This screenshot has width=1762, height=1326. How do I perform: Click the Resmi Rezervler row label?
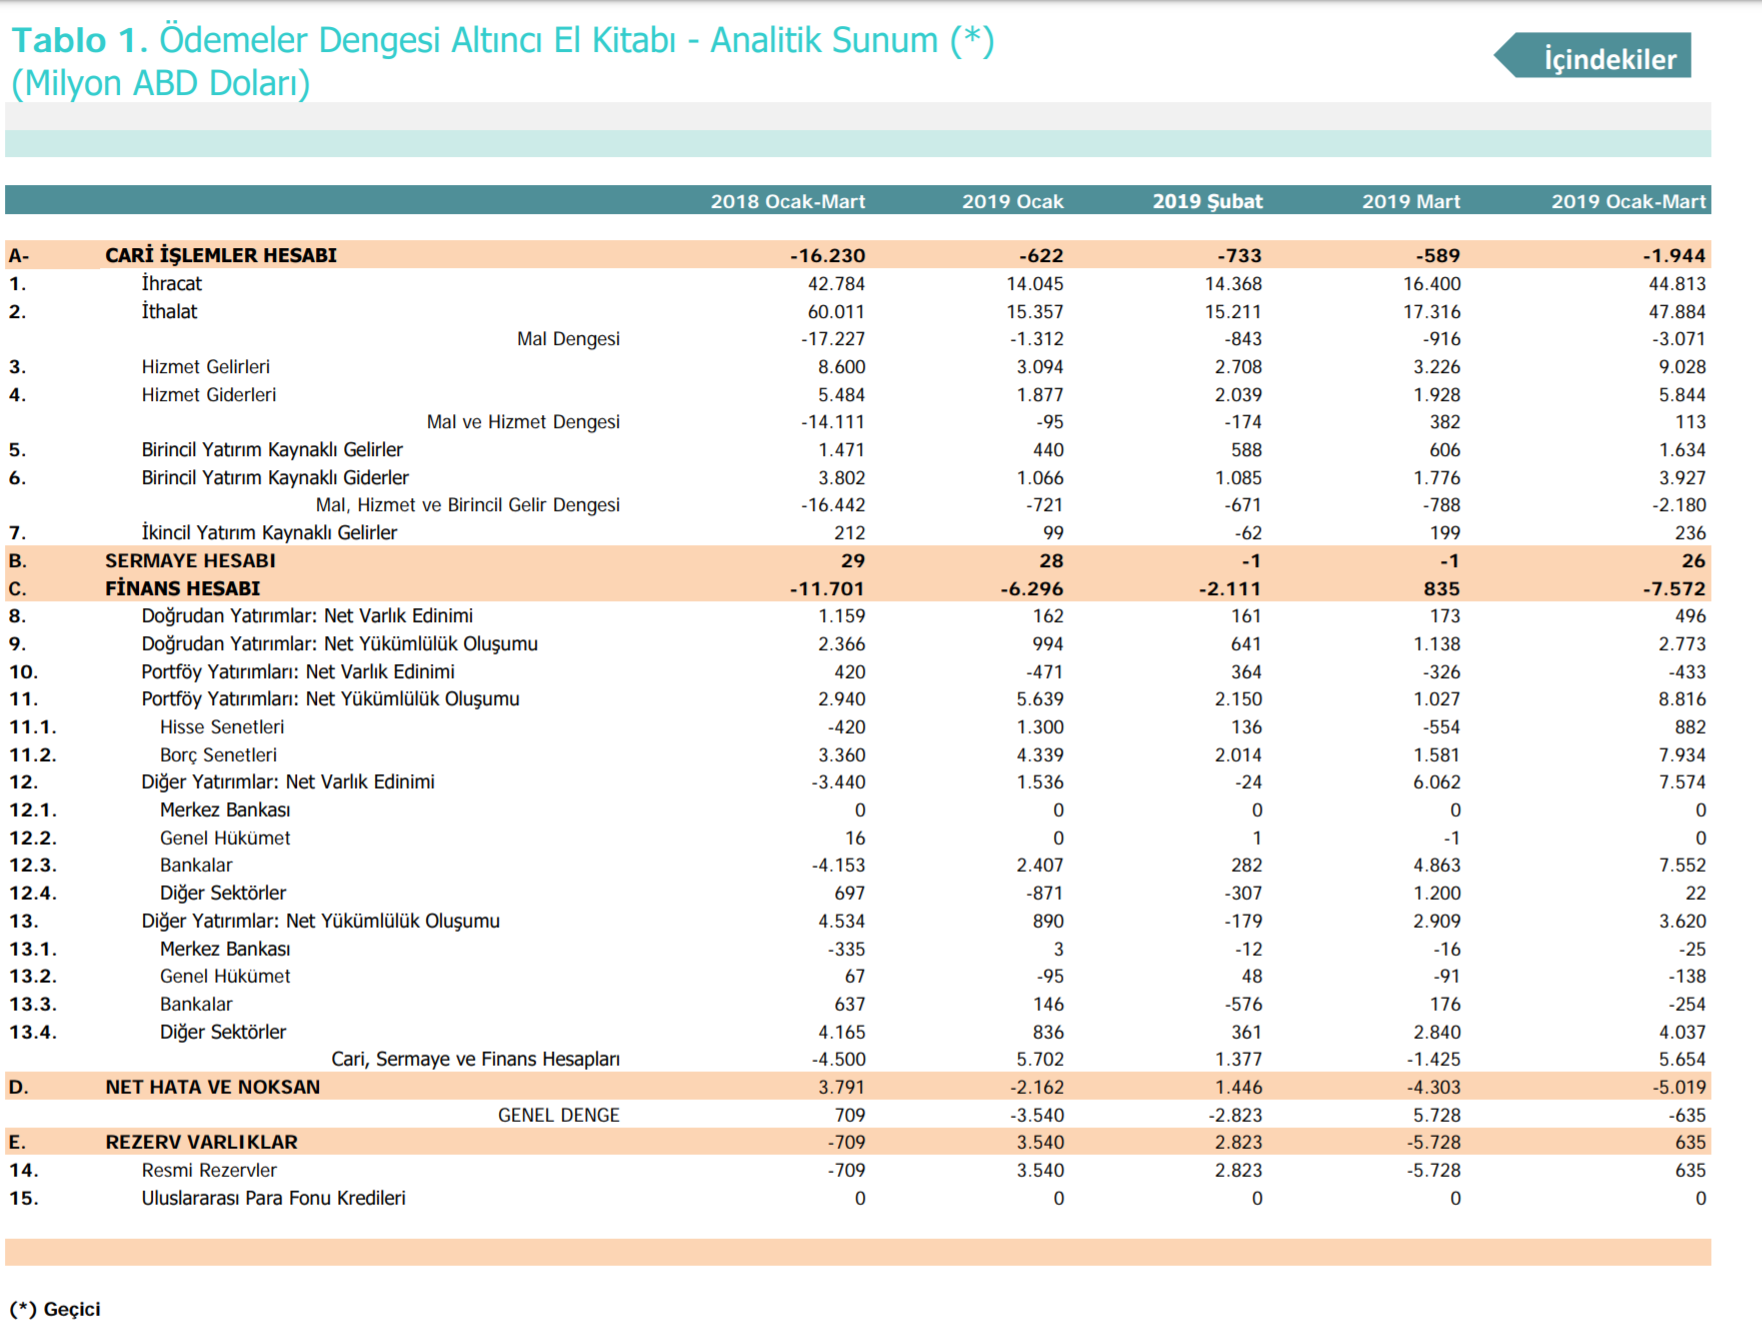pyautogui.click(x=209, y=1170)
